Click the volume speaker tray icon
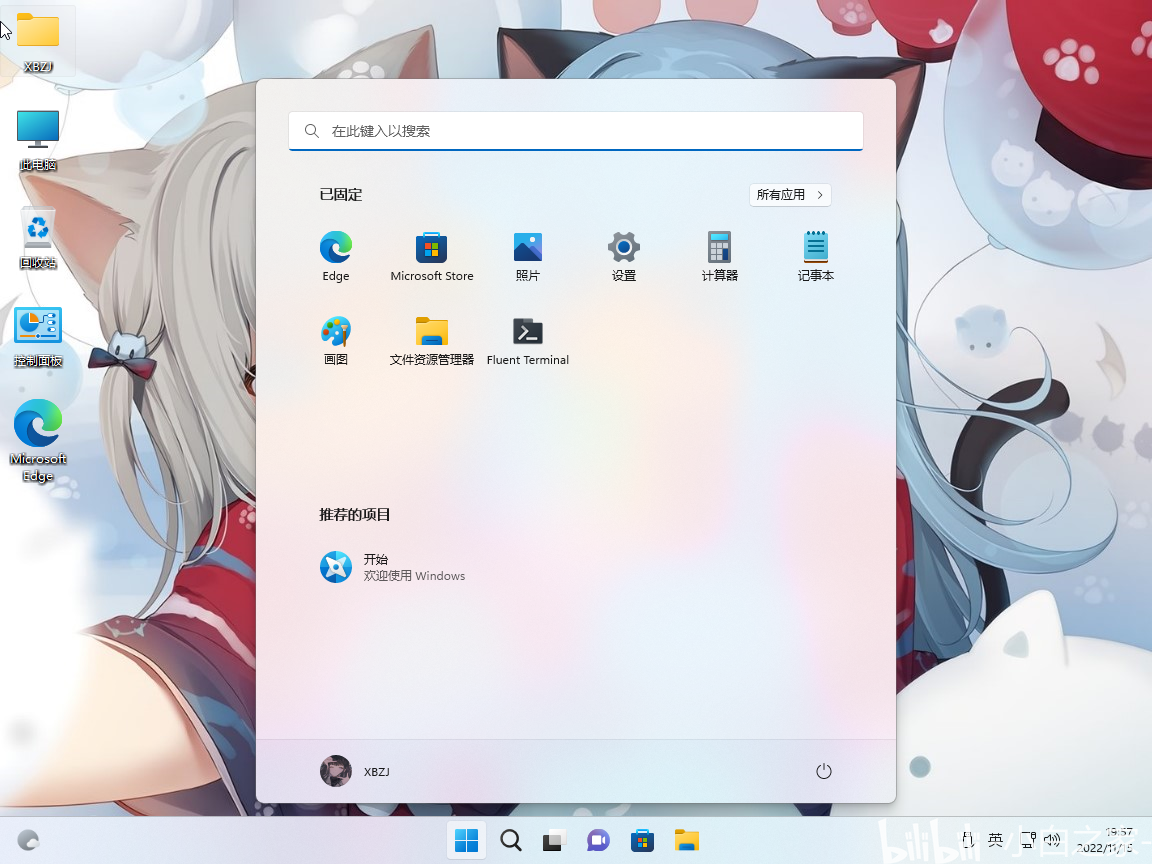This screenshot has width=1152, height=864. (1053, 840)
